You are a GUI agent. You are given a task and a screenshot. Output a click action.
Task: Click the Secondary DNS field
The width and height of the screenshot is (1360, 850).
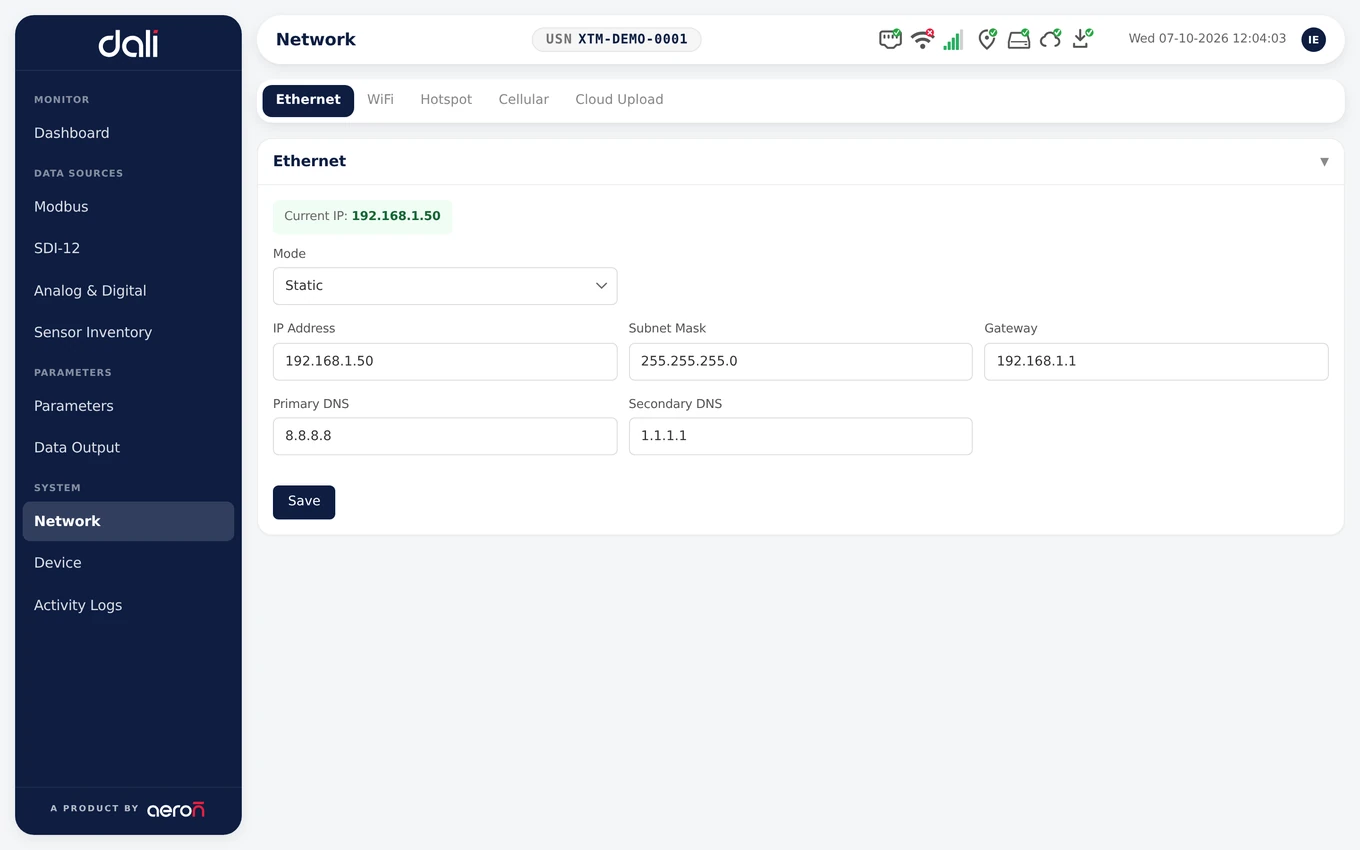(x=800, y=436)
